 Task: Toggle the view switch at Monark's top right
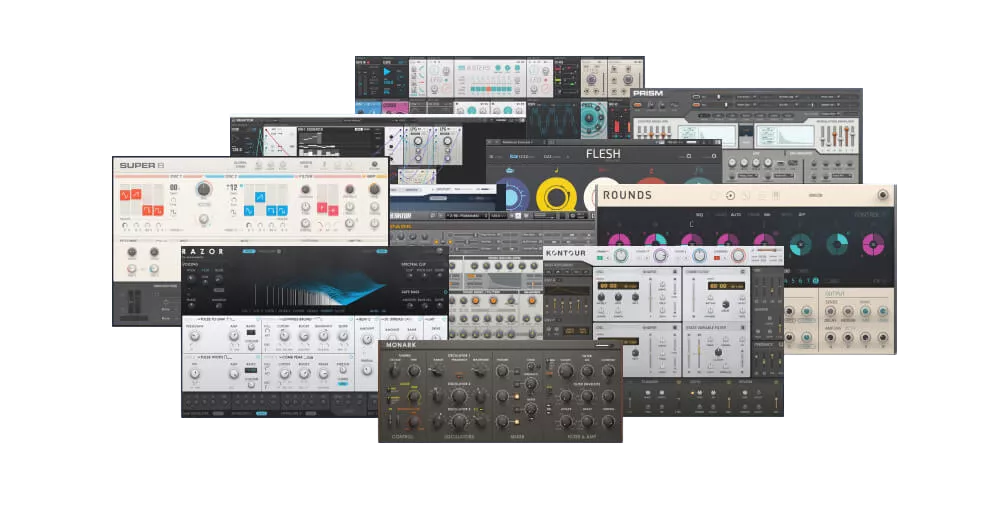pos(604,345)
